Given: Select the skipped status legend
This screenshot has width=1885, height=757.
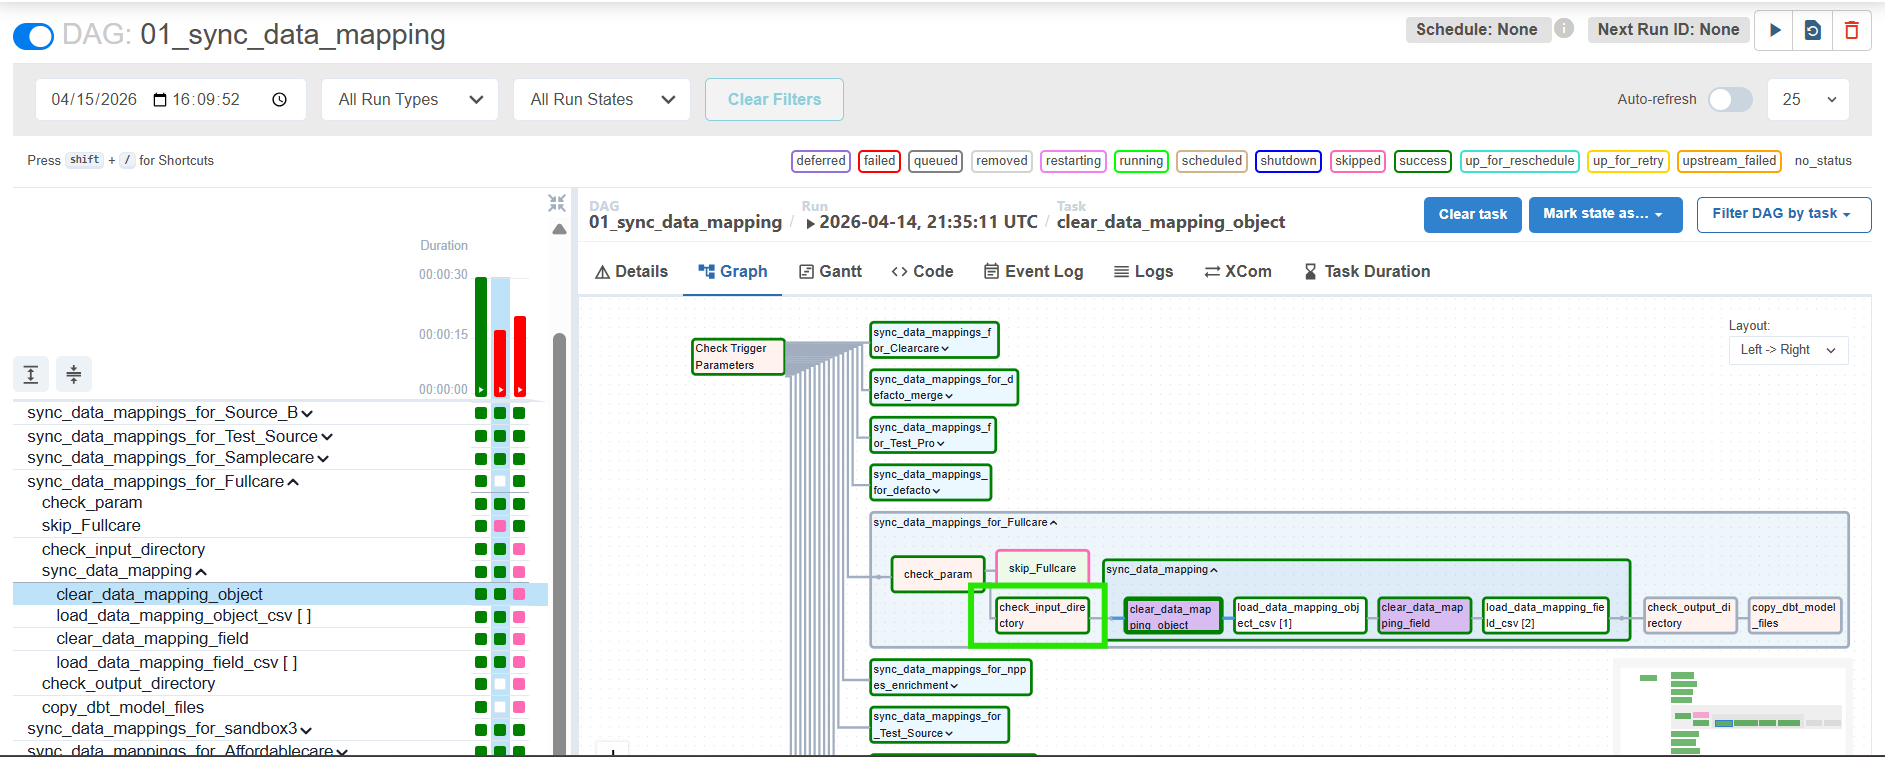Looking at the screenshot, I should [x=1358, y=161].
